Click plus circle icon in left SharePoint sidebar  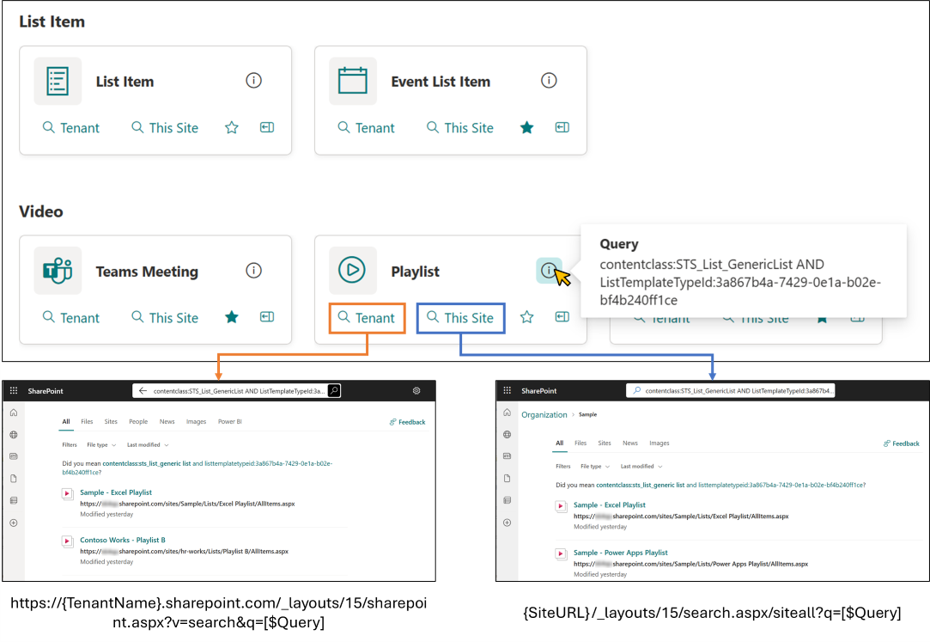point(14,523)
